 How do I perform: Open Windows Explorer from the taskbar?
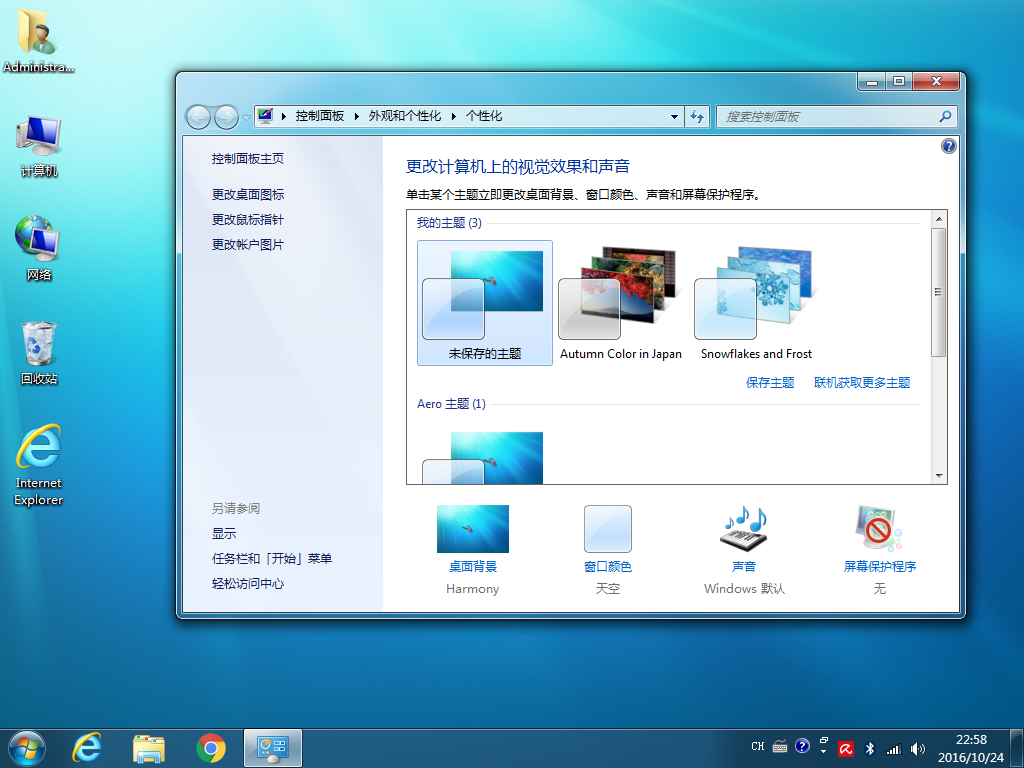pyautogui.click(x=149, y=748)
